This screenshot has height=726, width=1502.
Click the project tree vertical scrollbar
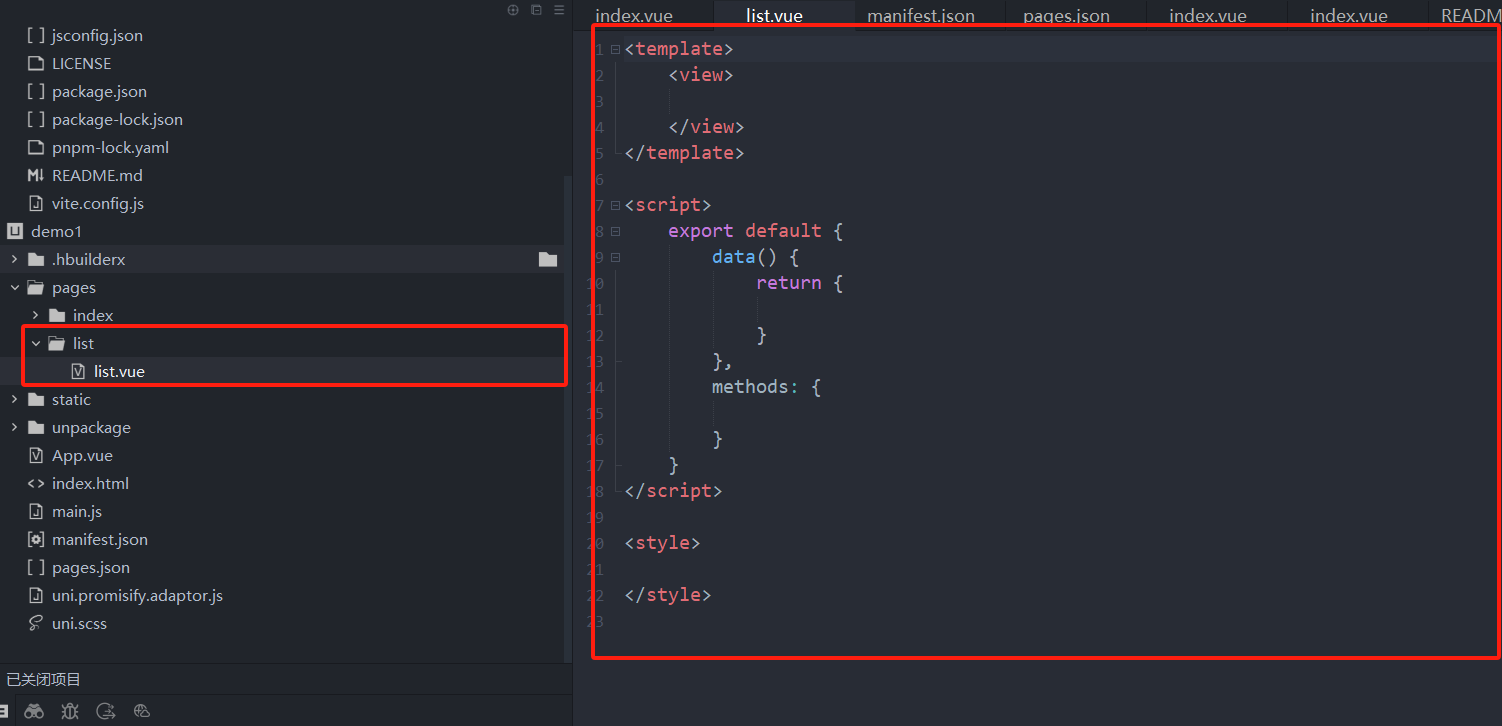click(568, 418)
